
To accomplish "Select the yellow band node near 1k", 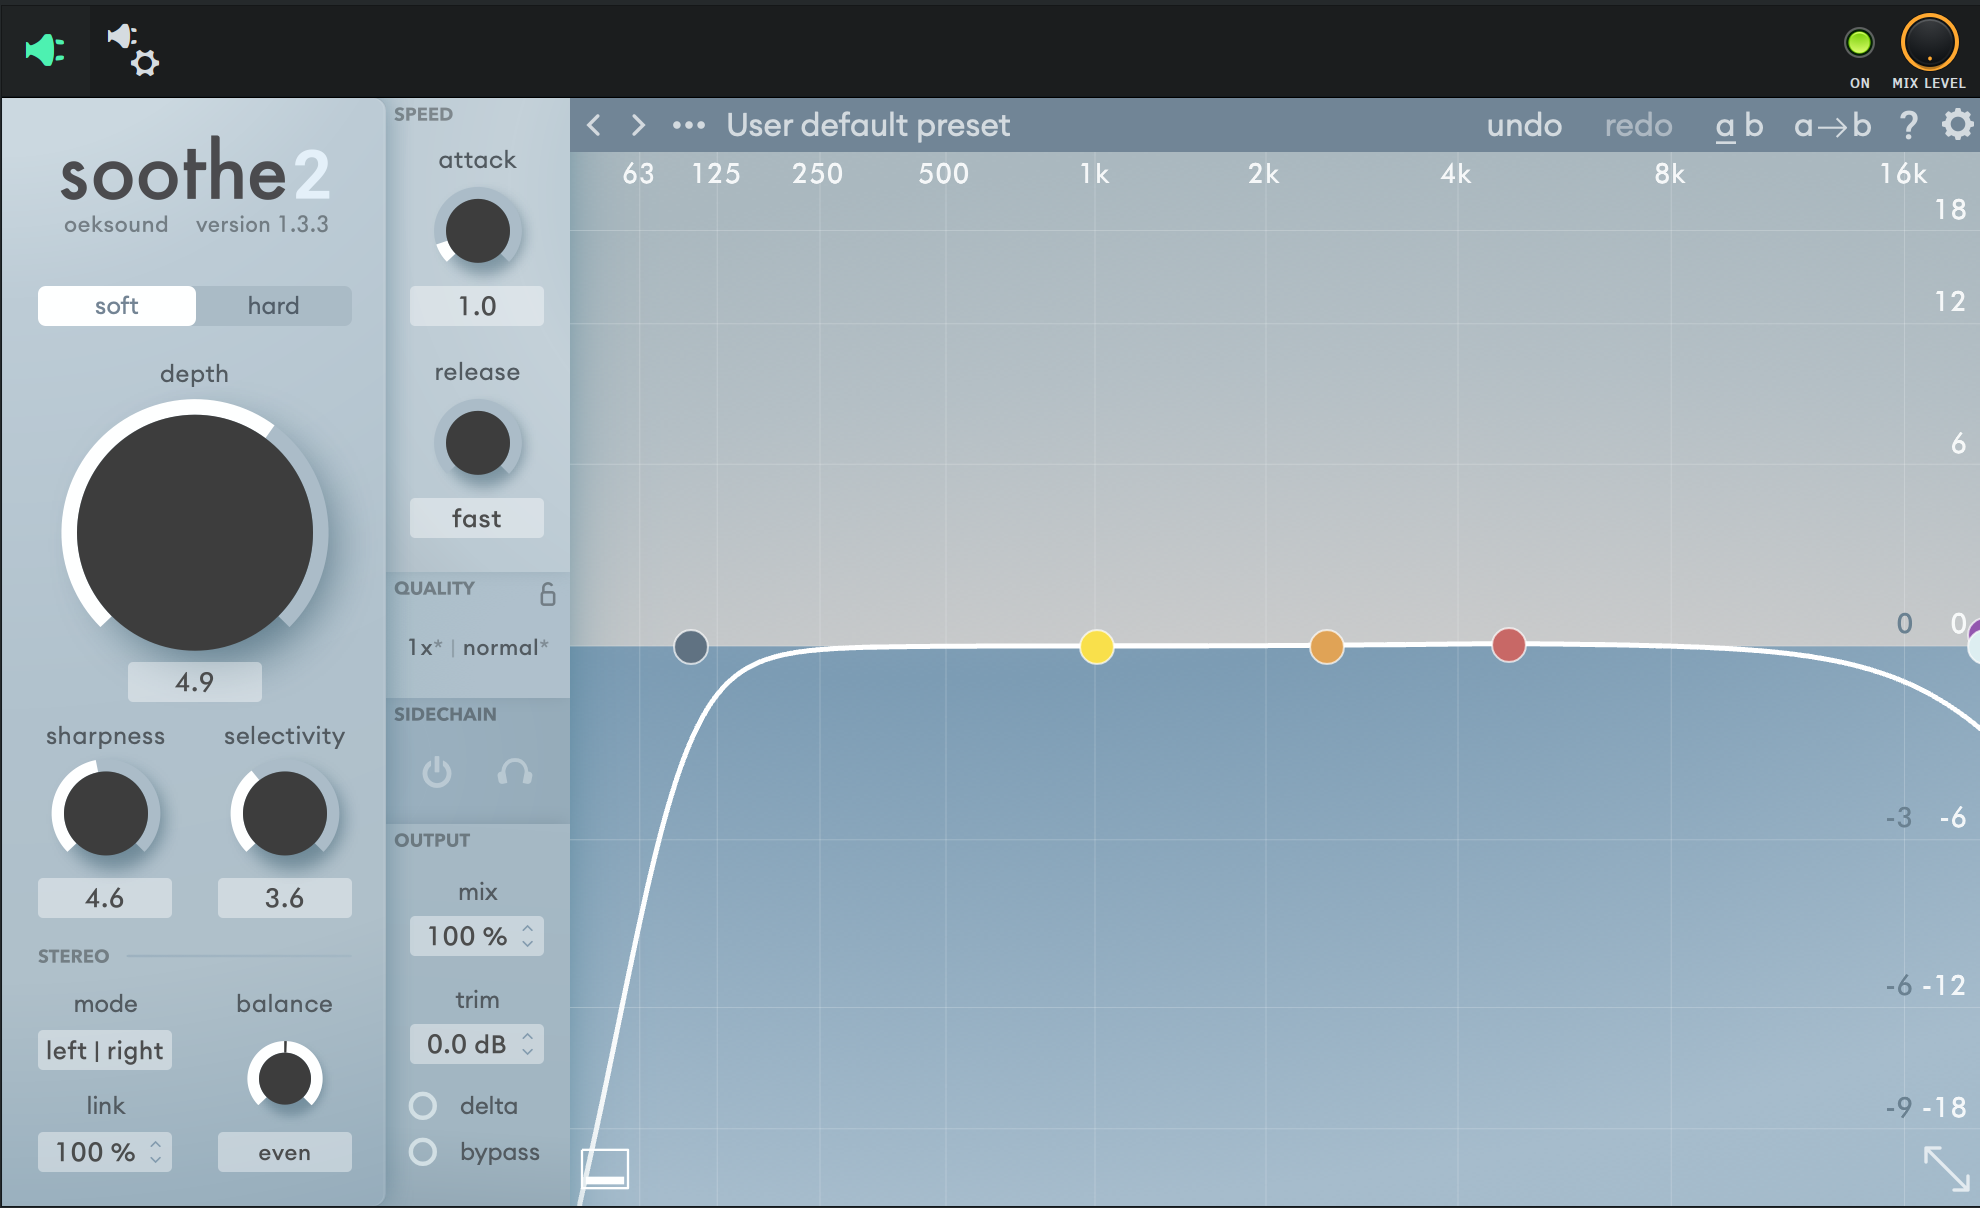I will 1096,647.
